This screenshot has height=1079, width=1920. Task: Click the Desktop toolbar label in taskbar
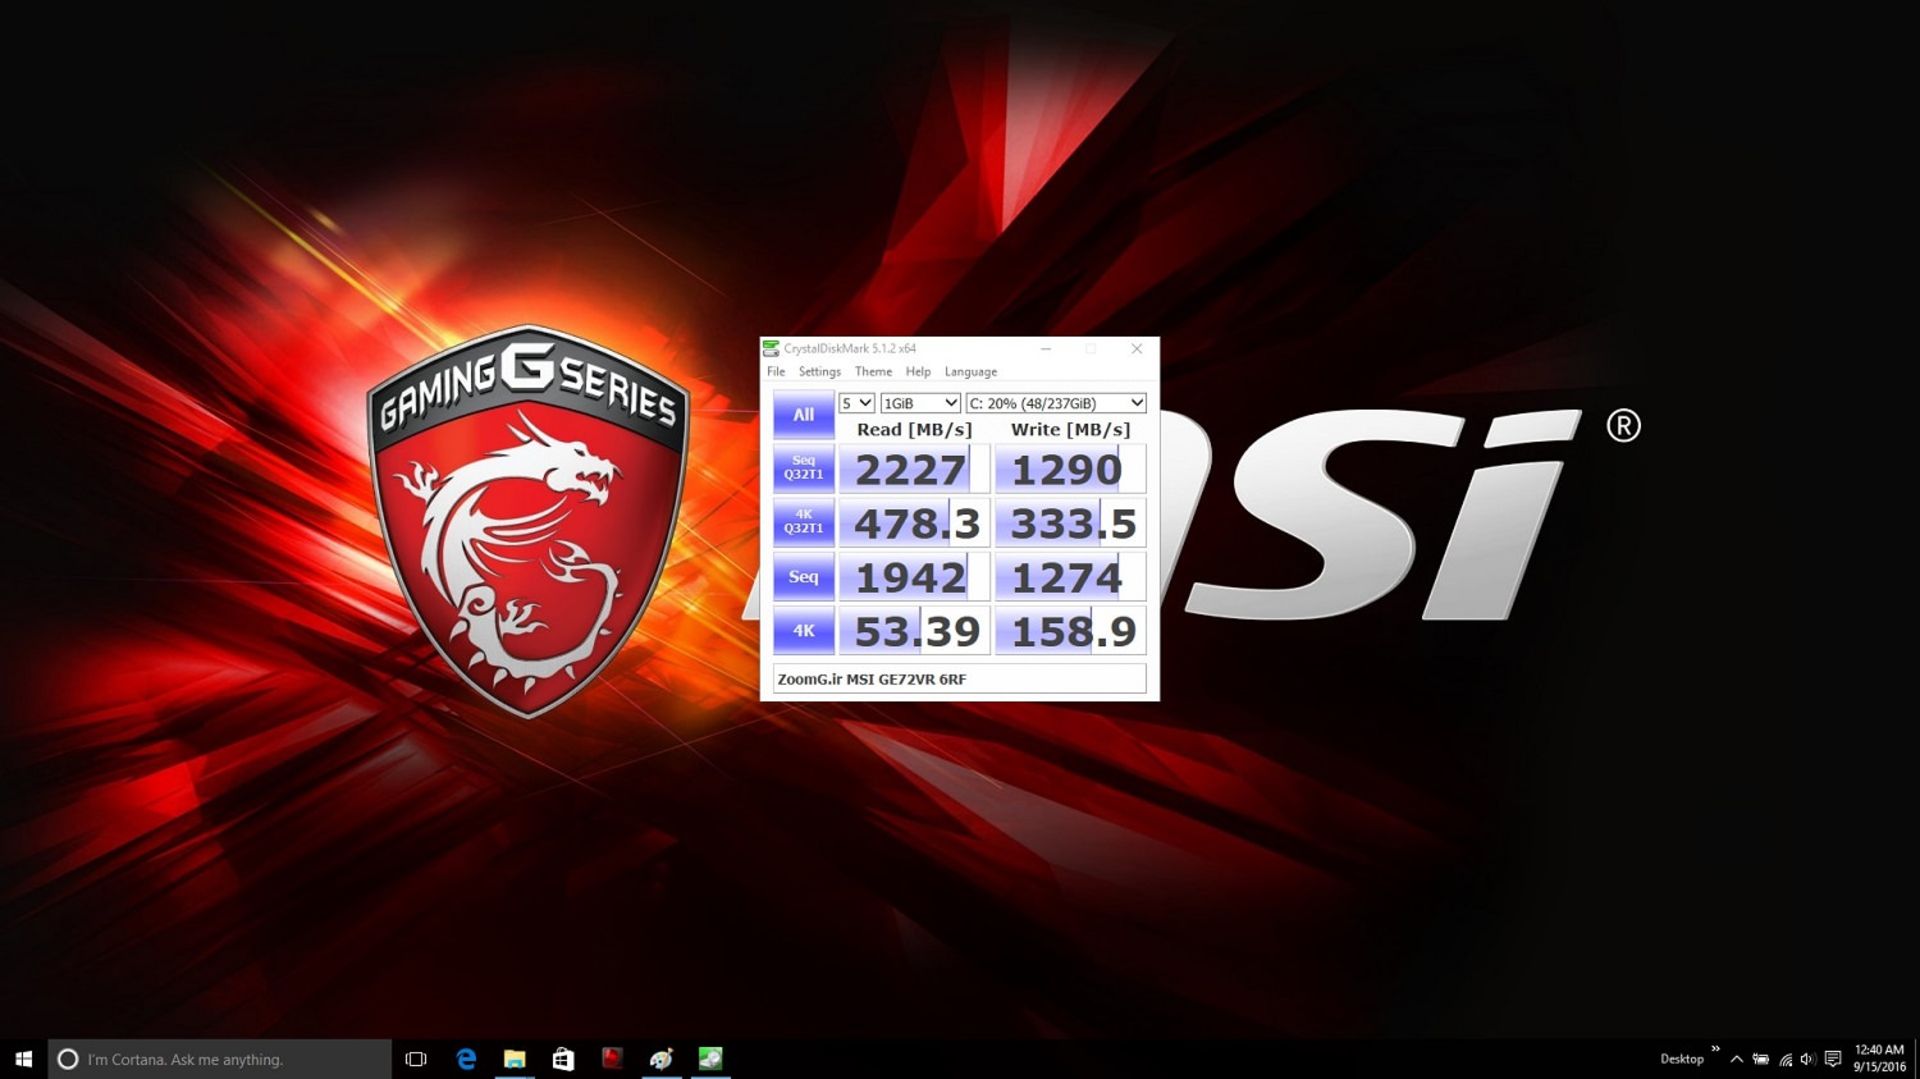1682,1059
